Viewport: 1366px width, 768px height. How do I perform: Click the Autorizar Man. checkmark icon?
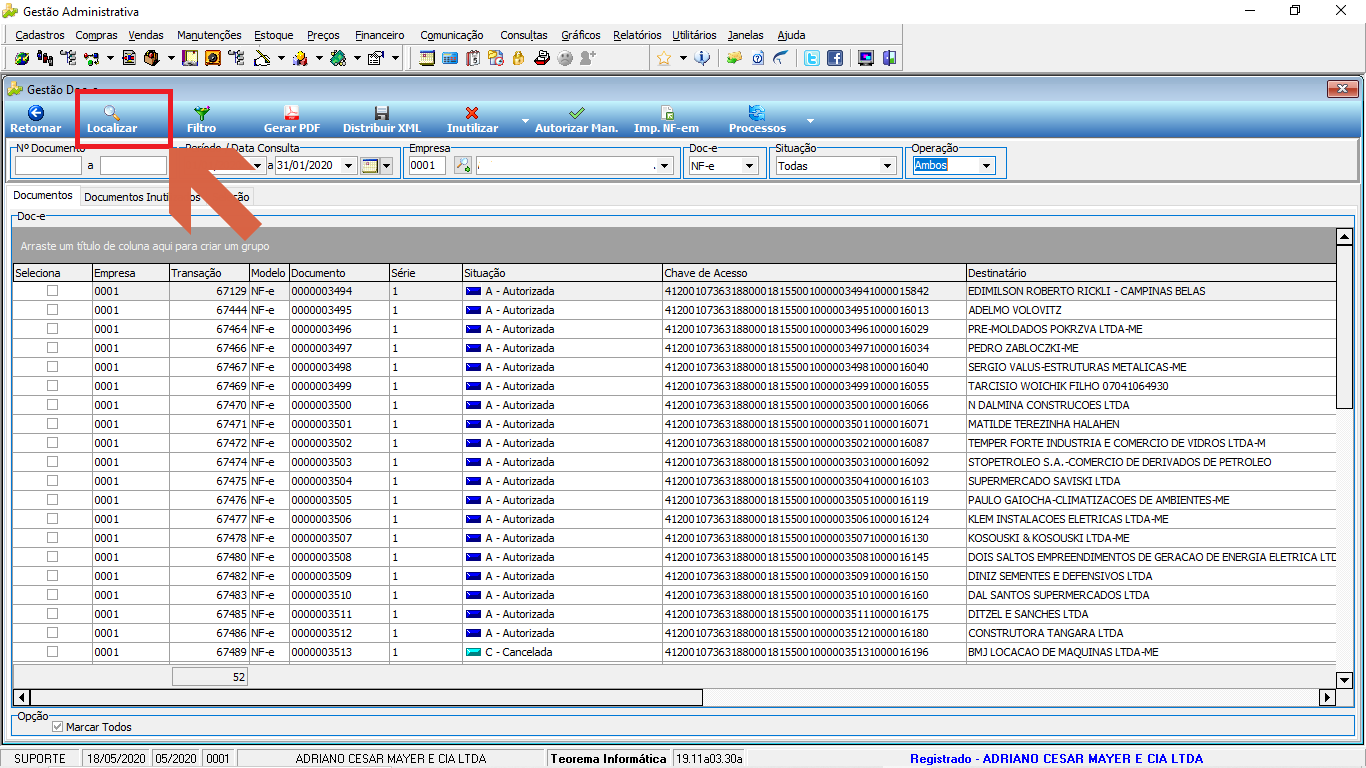point(576,113)
